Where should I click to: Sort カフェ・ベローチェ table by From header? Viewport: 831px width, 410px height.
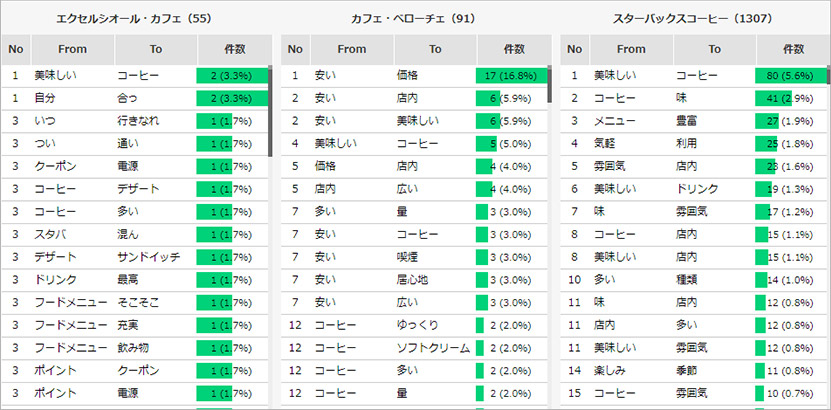click(x=352, y=50)
